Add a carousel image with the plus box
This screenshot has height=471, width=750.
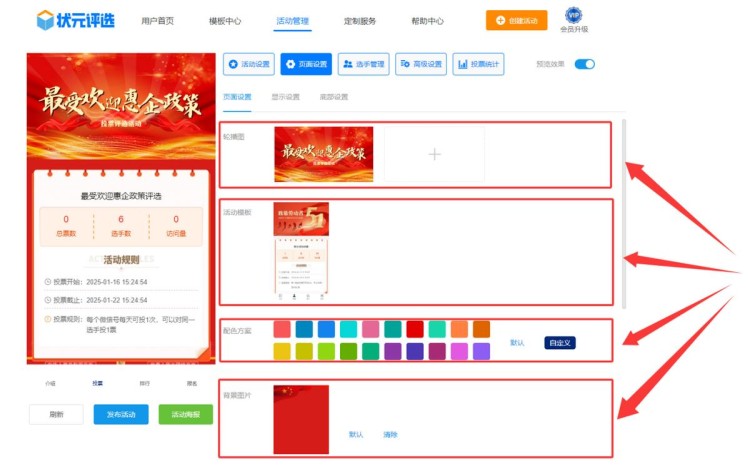click(x=434, y=154)
